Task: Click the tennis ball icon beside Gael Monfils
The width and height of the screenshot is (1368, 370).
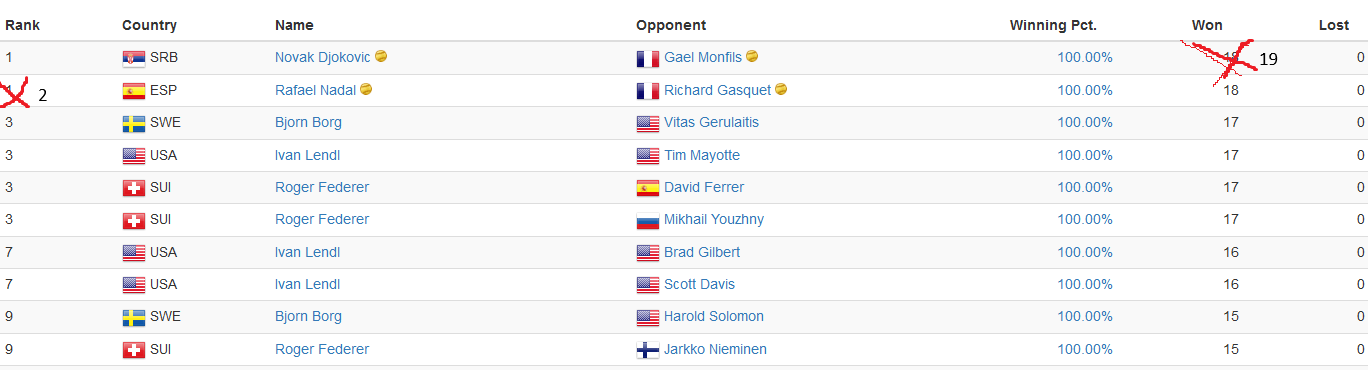Action: click(x=752, y=57)
